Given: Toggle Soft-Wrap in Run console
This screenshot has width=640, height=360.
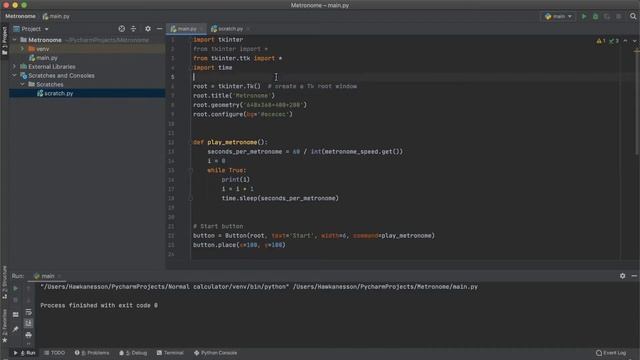Looking at the screenshot, I should click(29, 312).
